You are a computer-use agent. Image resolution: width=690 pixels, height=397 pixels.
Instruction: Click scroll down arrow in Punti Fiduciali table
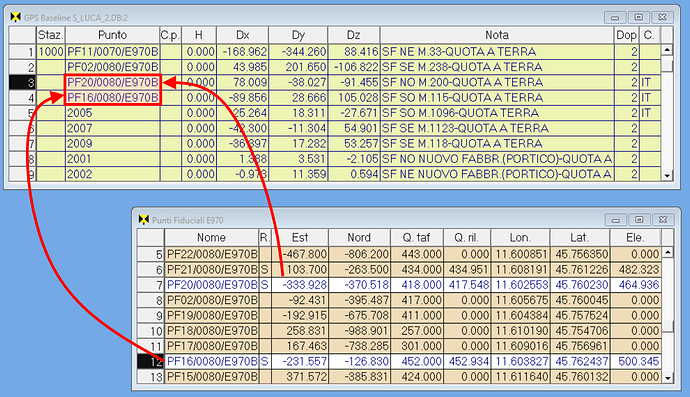tap(668, 378)
